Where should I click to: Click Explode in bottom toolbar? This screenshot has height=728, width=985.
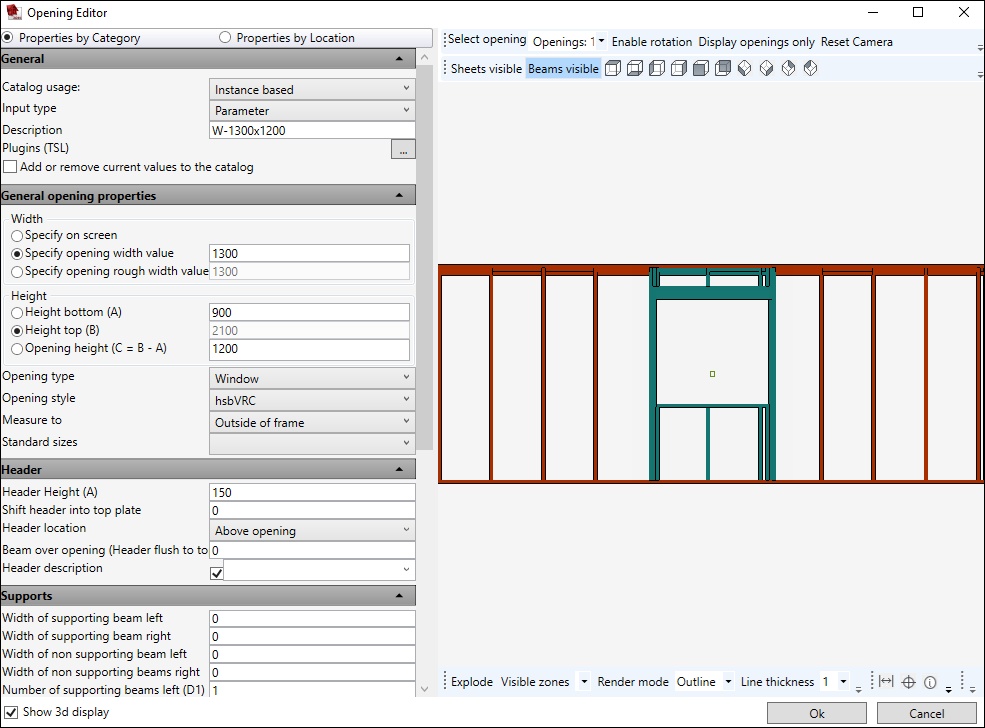(472, 682)
